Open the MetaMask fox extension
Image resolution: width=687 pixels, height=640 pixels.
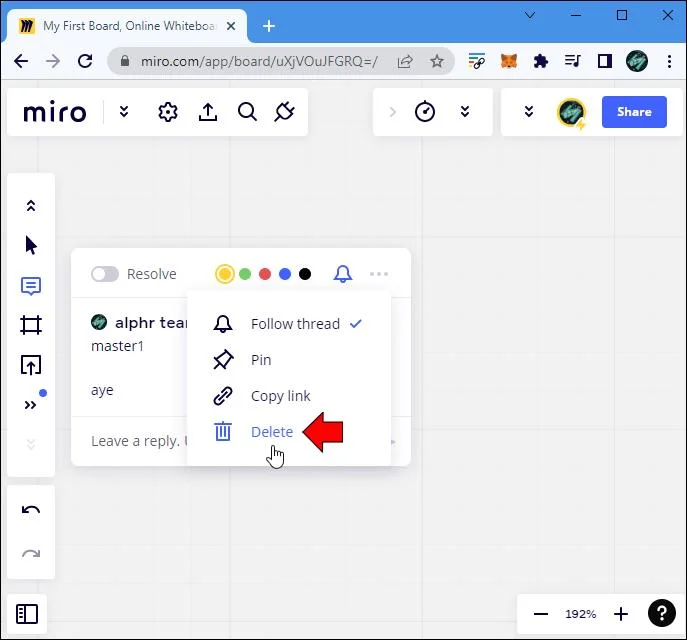coord(509,61)
